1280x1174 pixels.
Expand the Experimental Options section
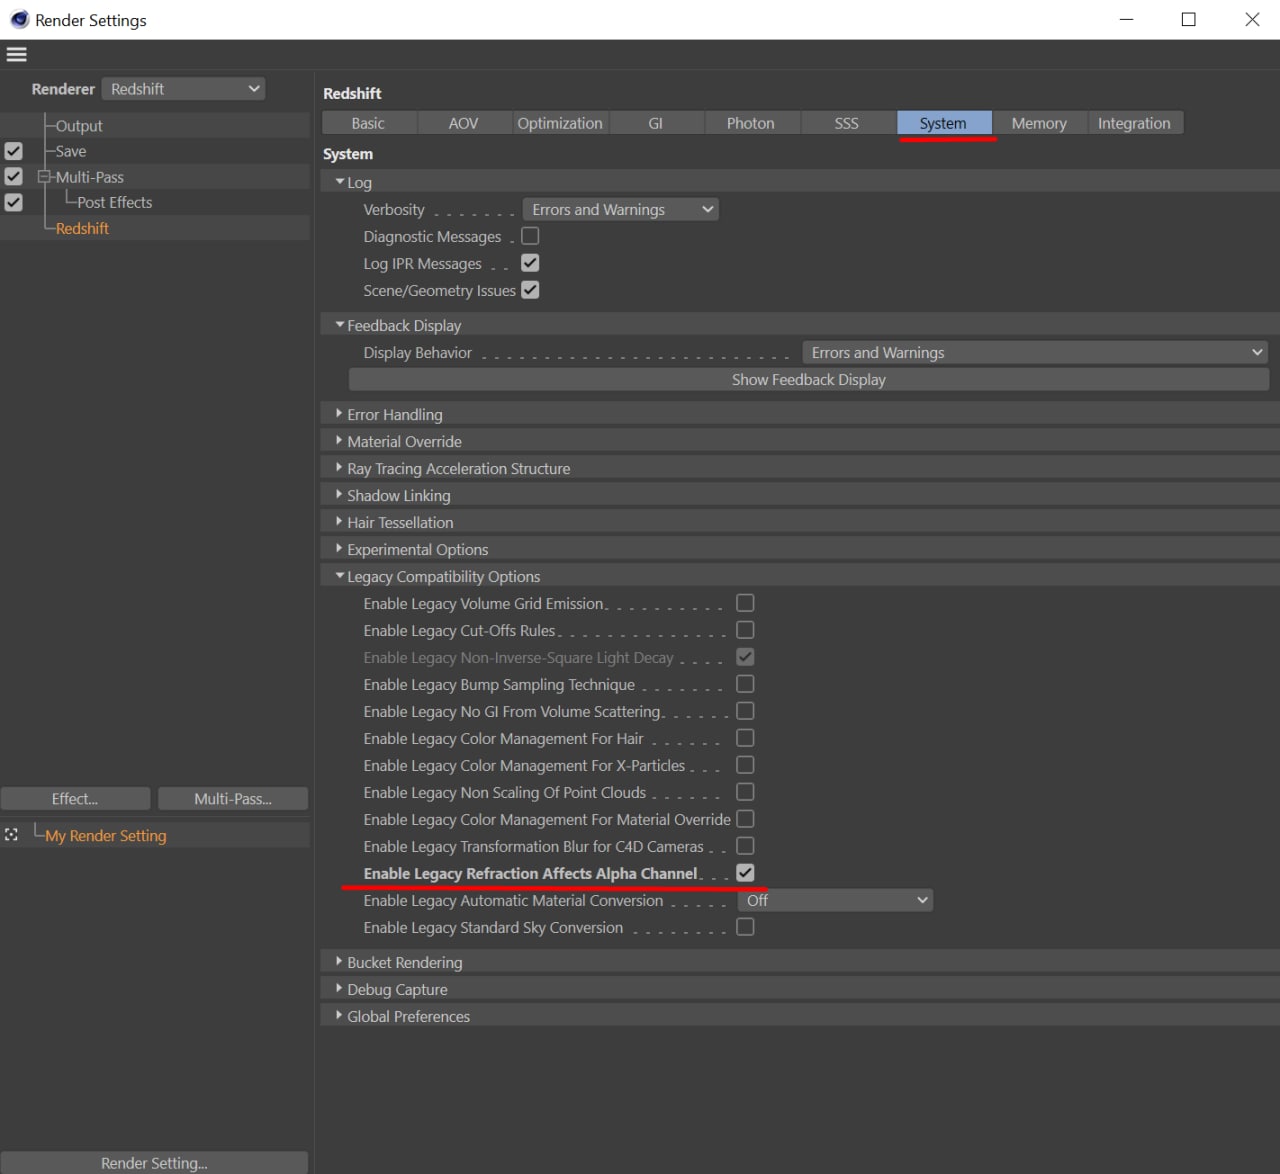[340, 549]
